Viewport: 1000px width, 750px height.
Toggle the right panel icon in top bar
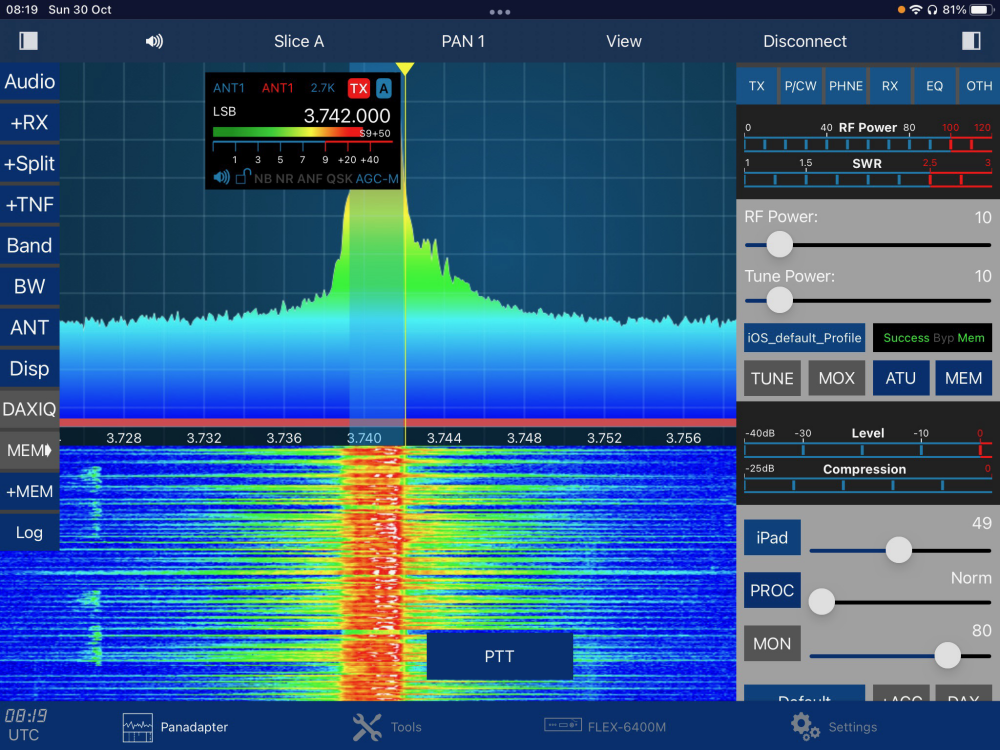pos(971,41)
